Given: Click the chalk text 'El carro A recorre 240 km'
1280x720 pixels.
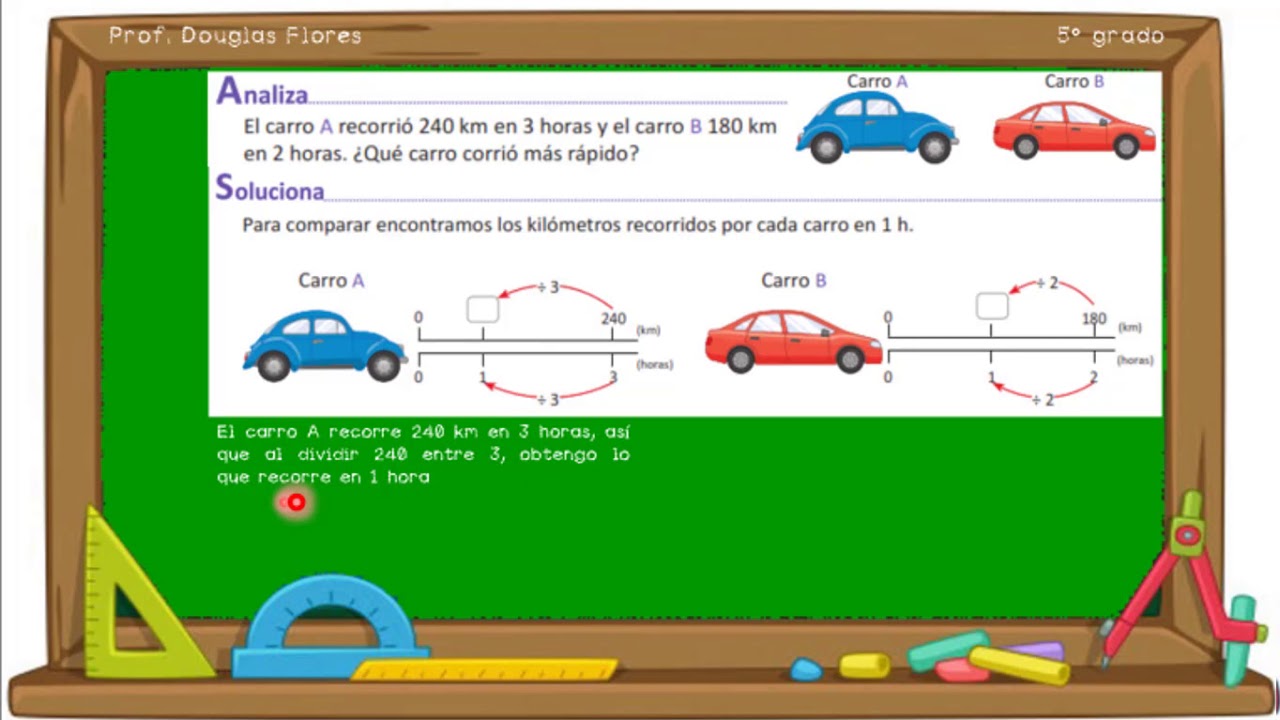Looking at the screenshot, I should click(347, 432).
